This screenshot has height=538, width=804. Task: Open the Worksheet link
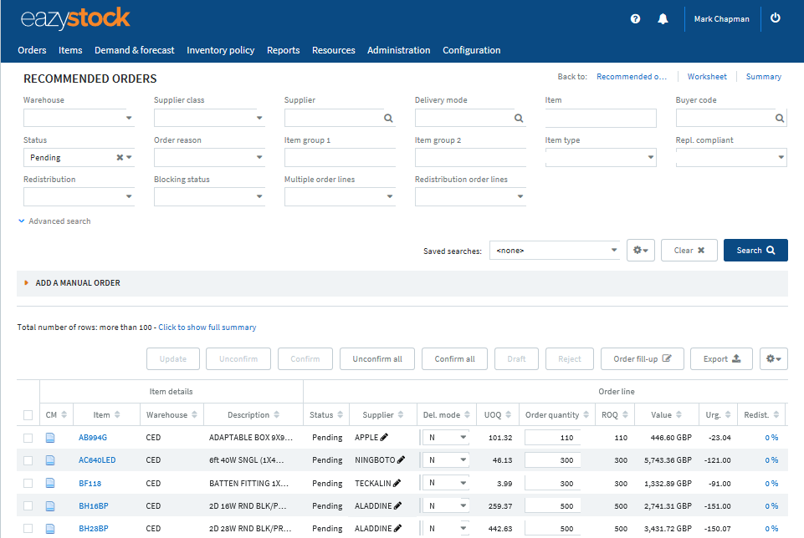click(707, 76)
